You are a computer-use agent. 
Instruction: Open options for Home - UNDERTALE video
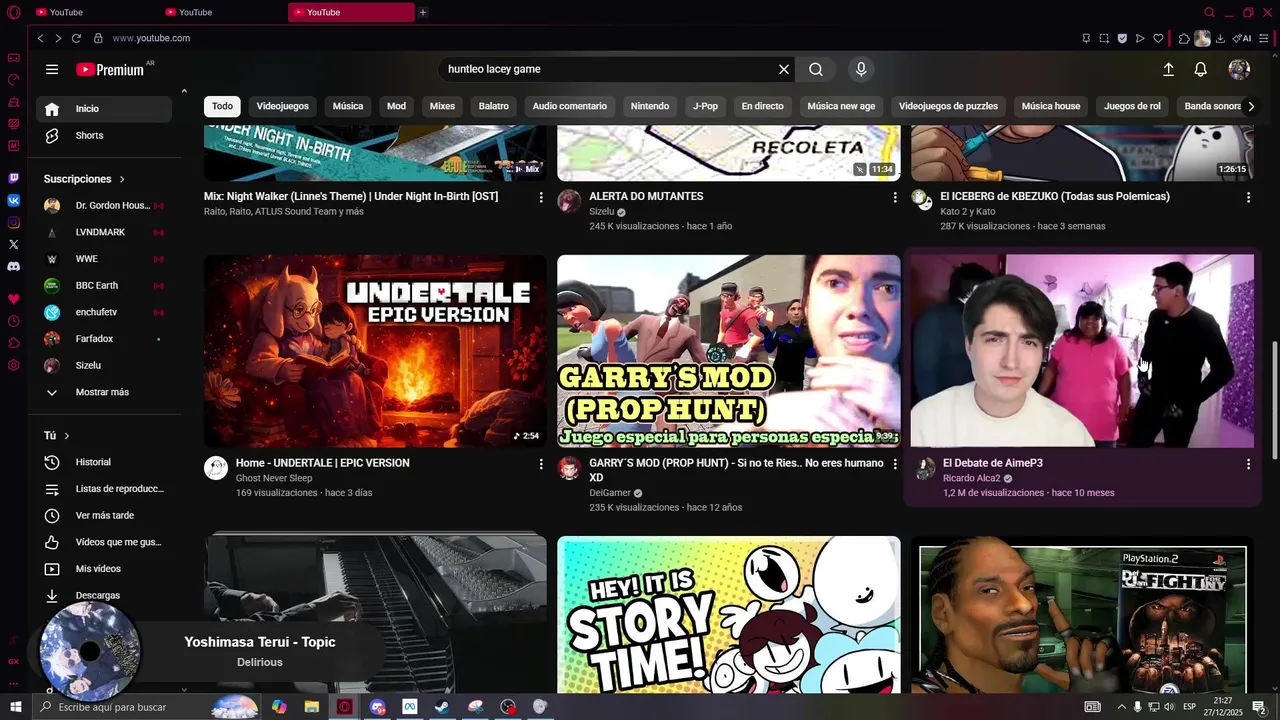(x=541, y=464)
